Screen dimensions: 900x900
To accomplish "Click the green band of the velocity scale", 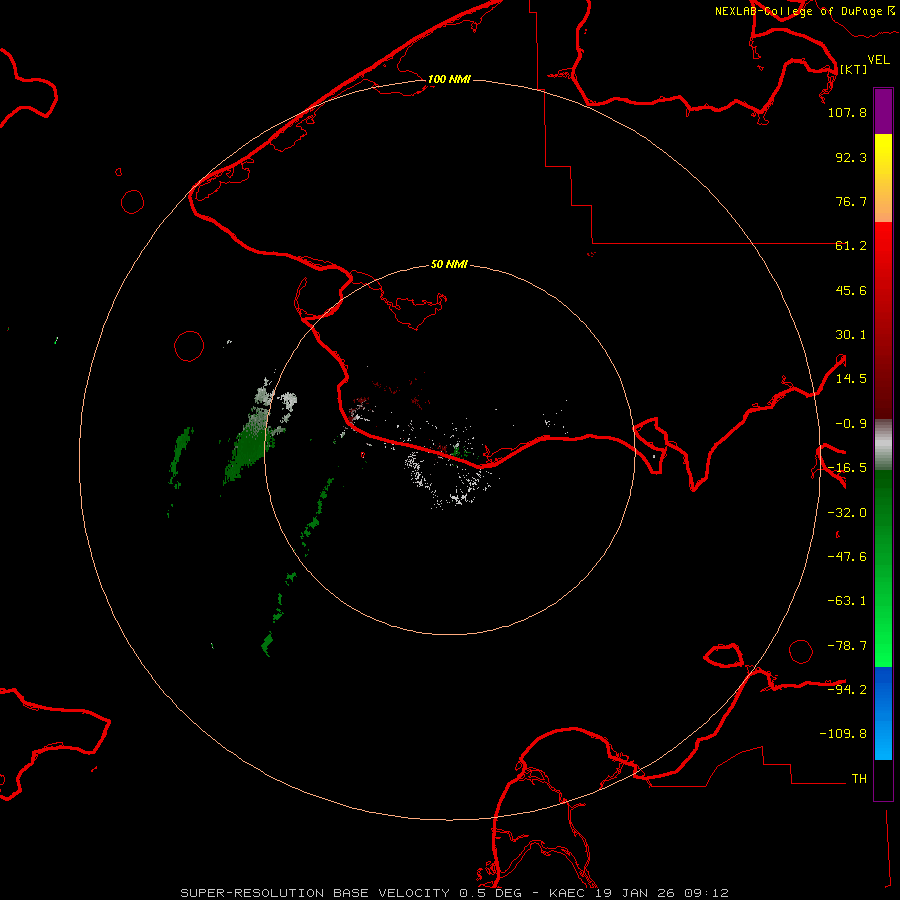I will [883, 568].
